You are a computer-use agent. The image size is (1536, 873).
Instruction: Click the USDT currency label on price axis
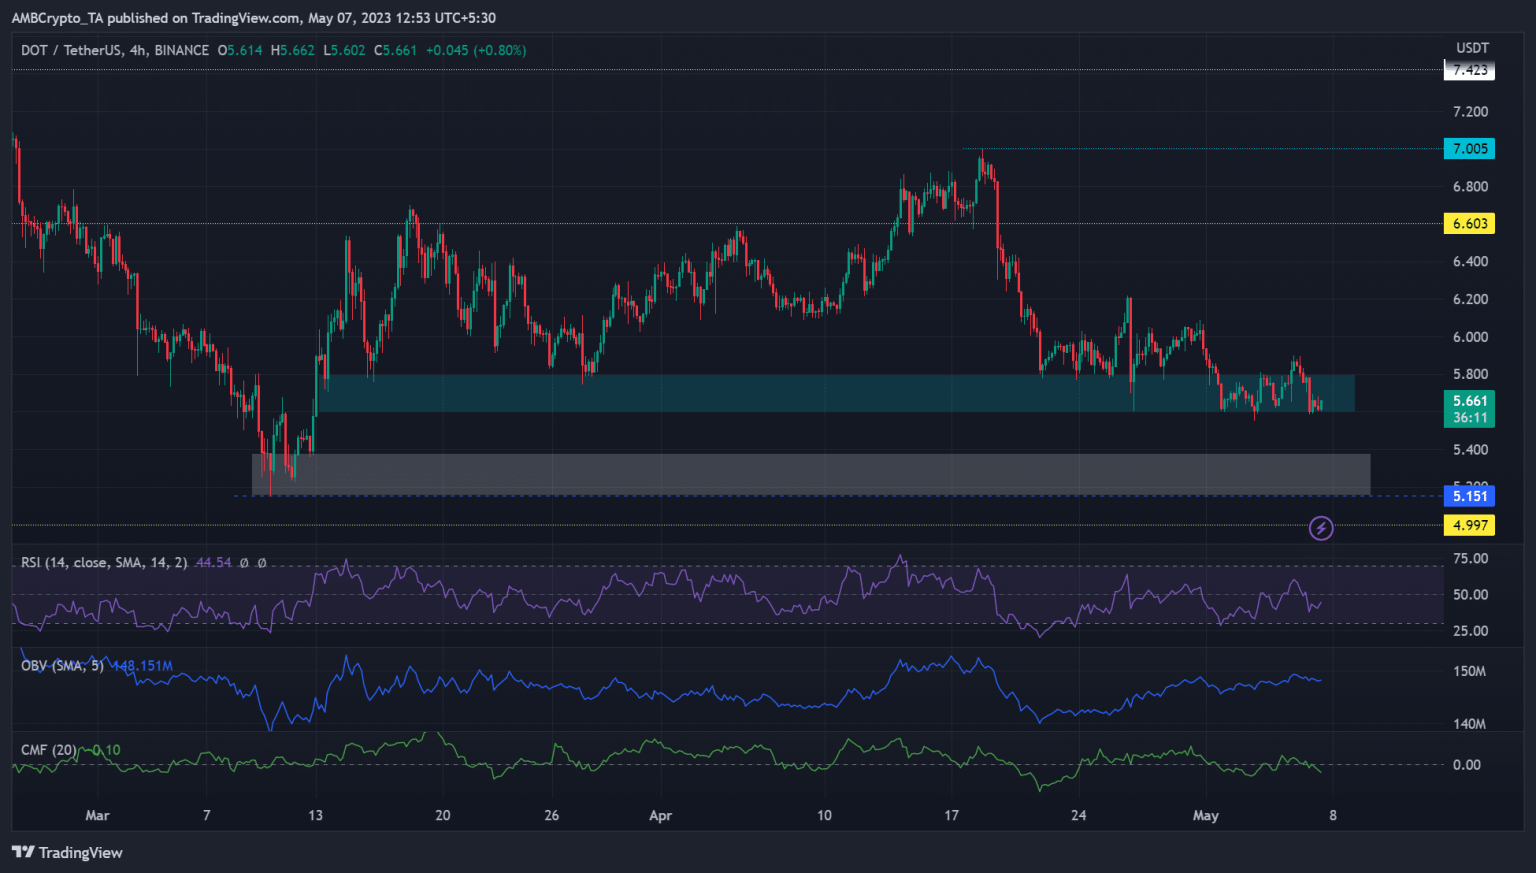pyautogui.click(x=1472, y=47)
